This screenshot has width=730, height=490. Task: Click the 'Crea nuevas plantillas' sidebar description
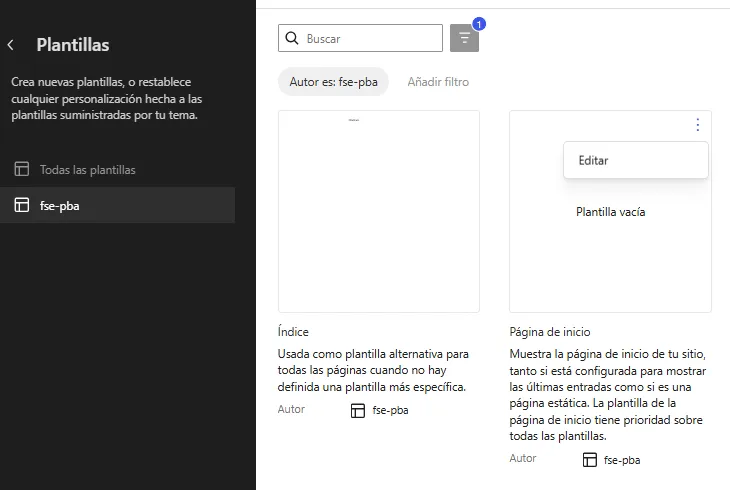(107, 98)
